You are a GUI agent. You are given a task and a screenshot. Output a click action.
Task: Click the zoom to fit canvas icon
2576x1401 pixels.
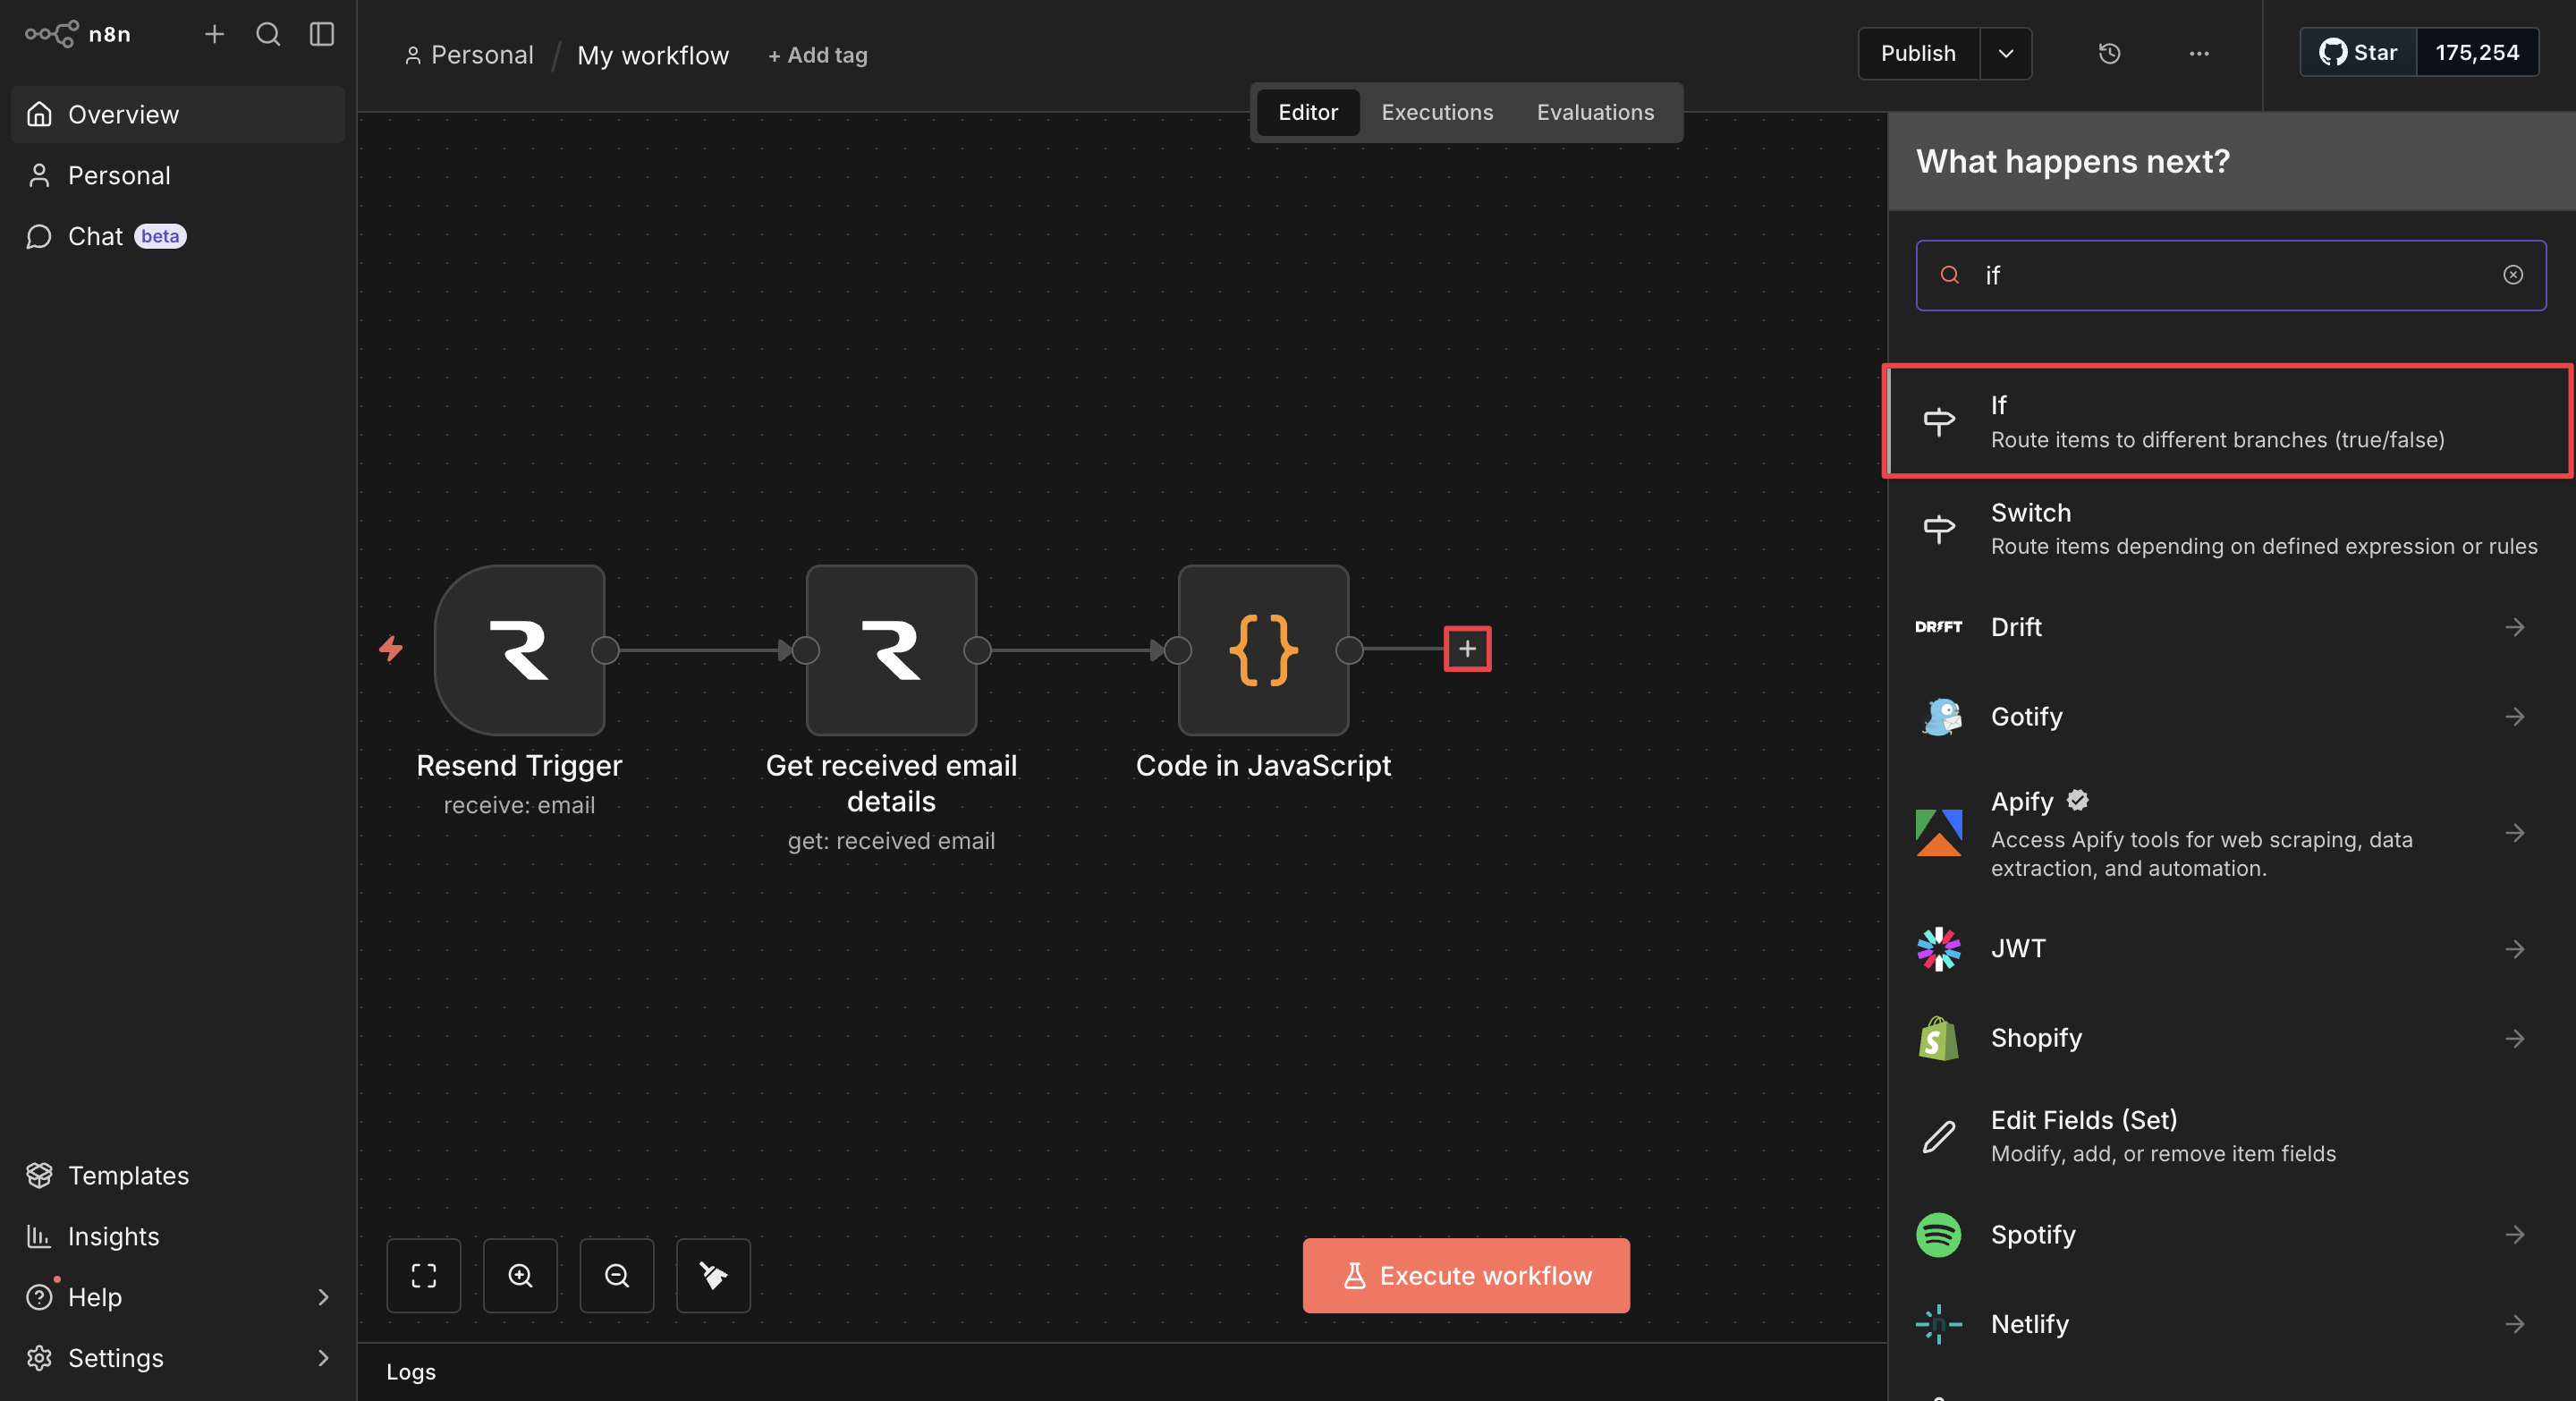423,1275
